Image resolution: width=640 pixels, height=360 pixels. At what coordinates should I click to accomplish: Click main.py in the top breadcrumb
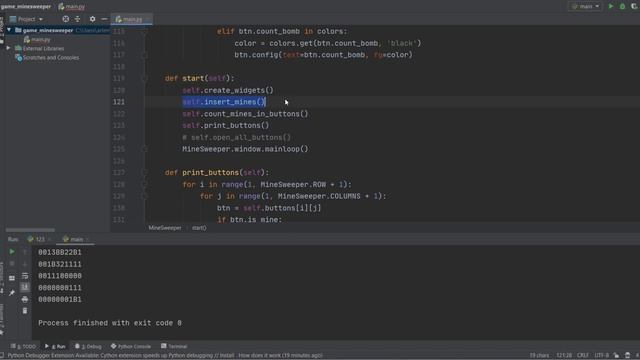[x=75, y=7]
